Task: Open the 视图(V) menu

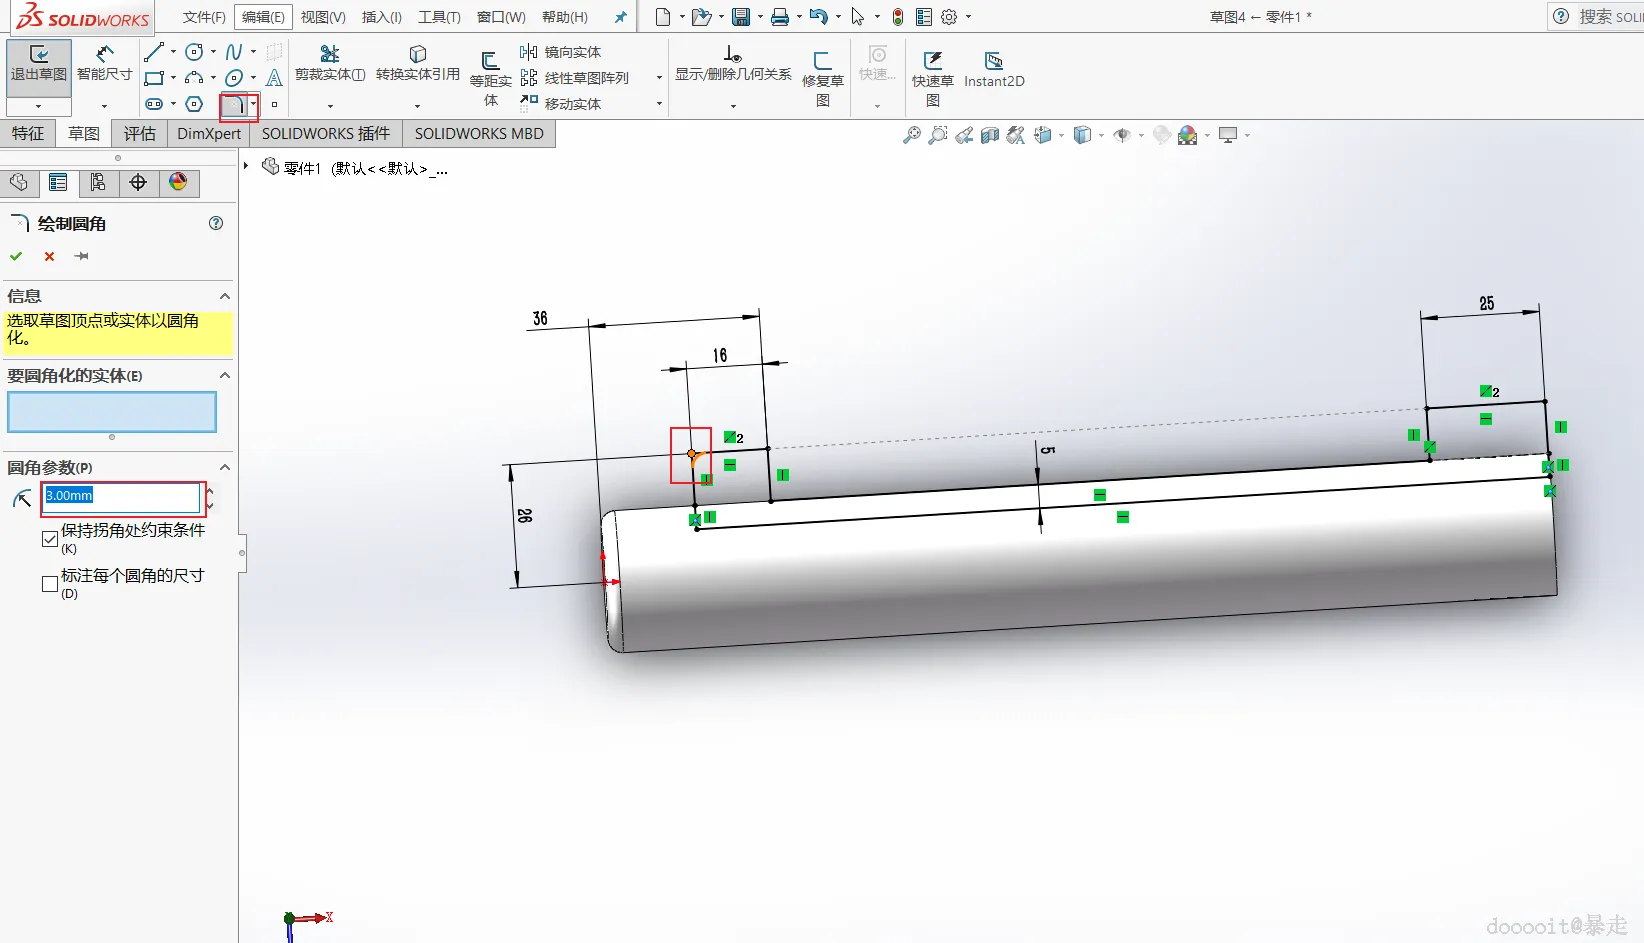Action: 323,17
